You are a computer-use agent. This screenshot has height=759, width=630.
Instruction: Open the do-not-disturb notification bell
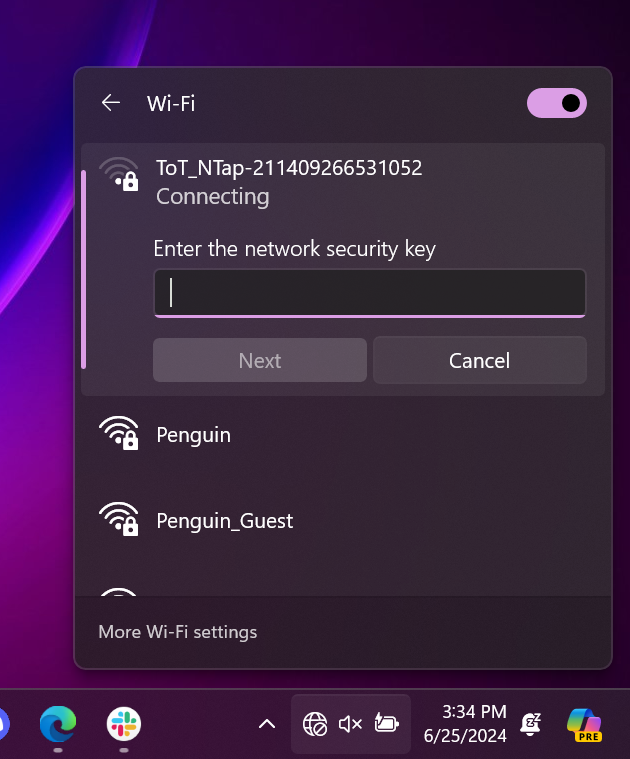pos(530,724)
